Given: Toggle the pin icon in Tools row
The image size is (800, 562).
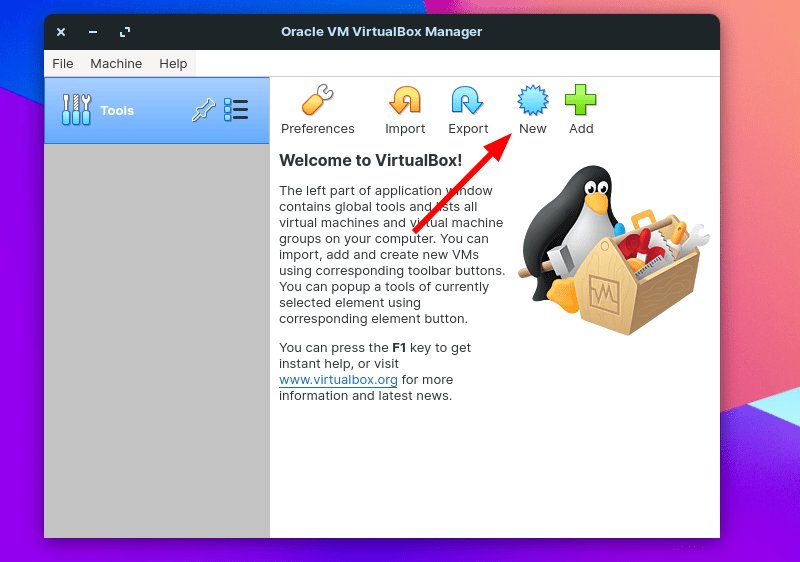Looking at the screenshot, I should pos(203,110).
